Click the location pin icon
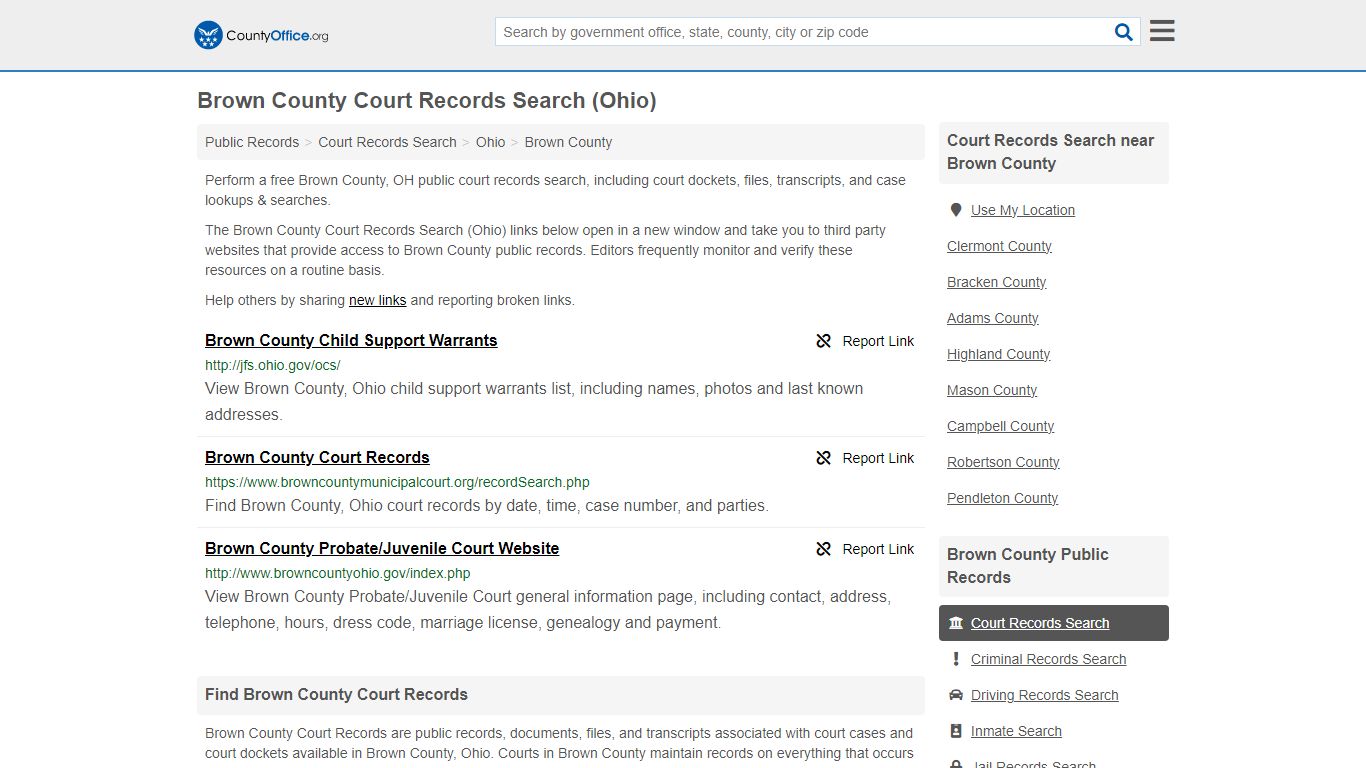The image size is (1366, 768). tap(956, 210)
